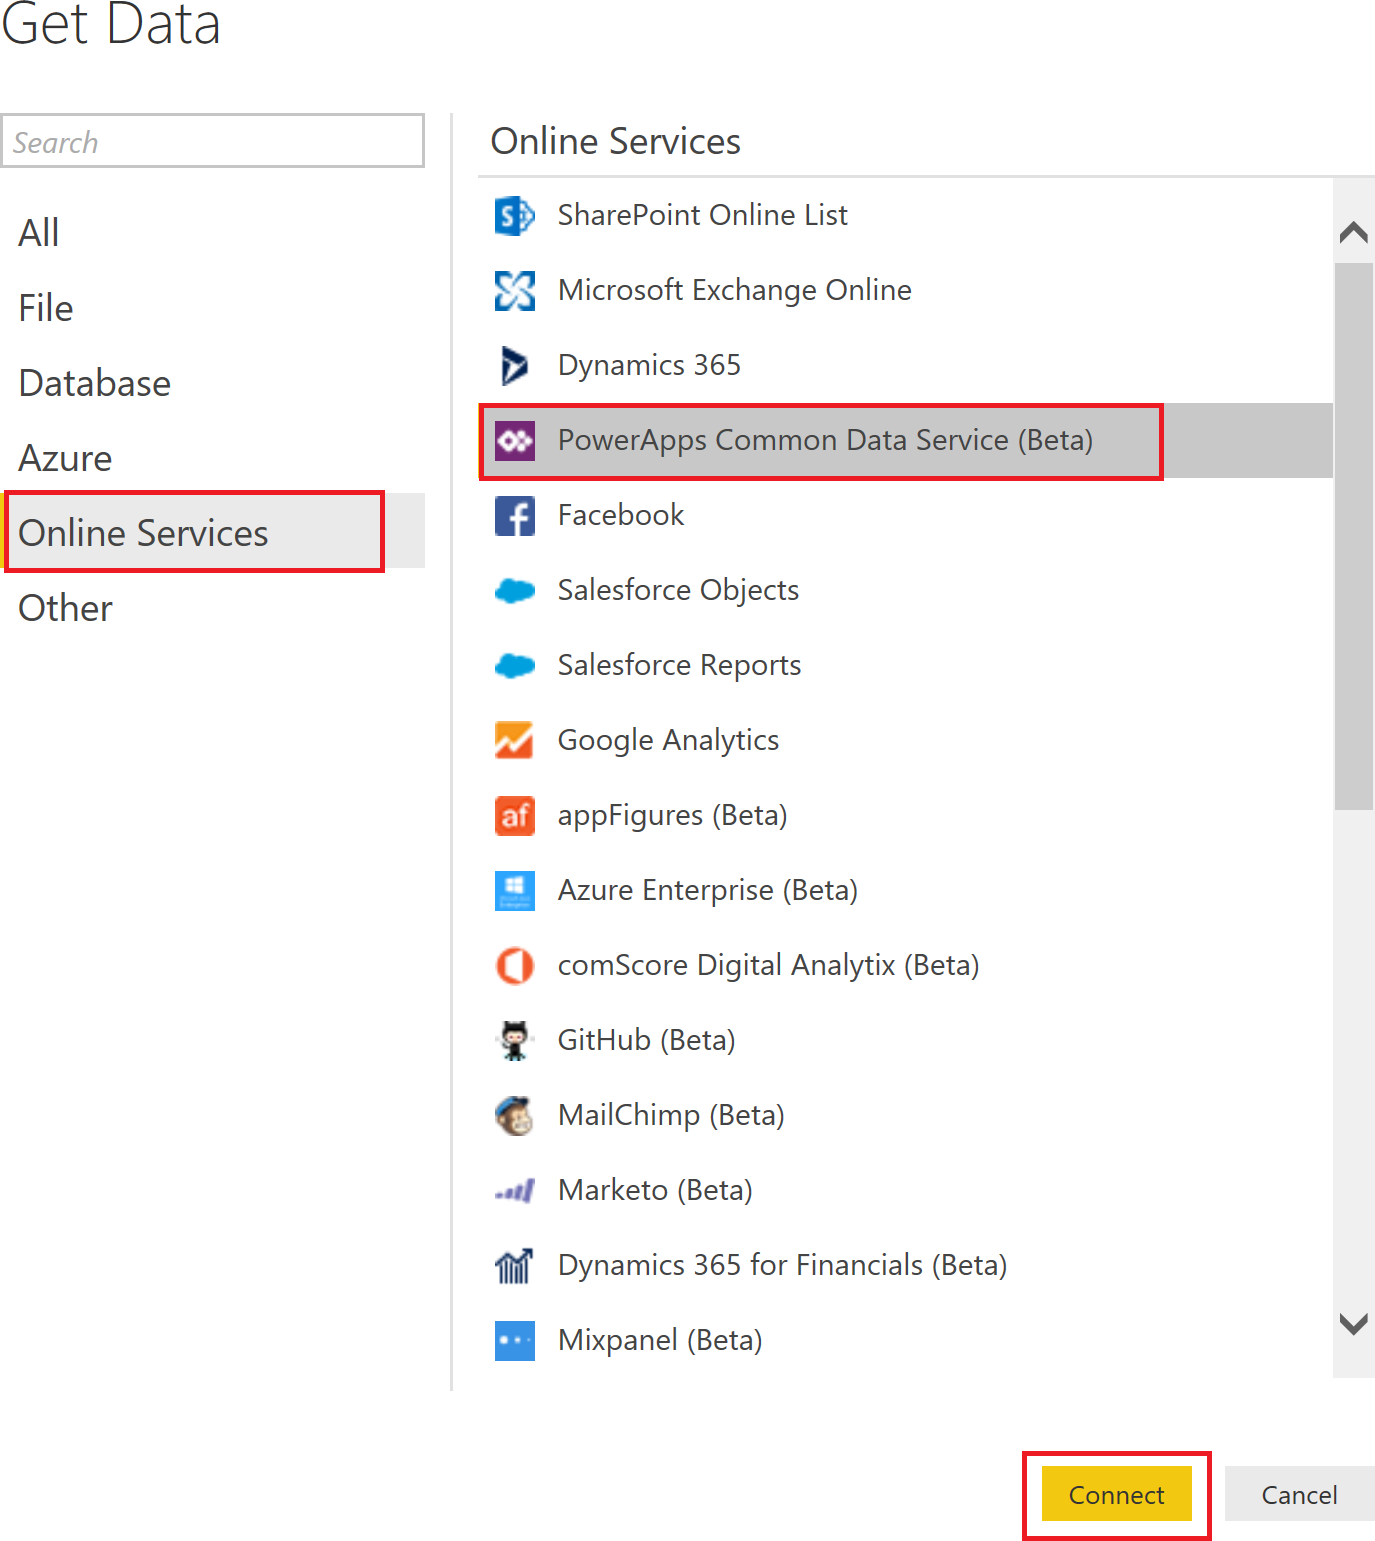Select PowerApps Common Data Service (Beta) text
The height and width of the screenshot is (1541, 1375).
click(825, 440)
